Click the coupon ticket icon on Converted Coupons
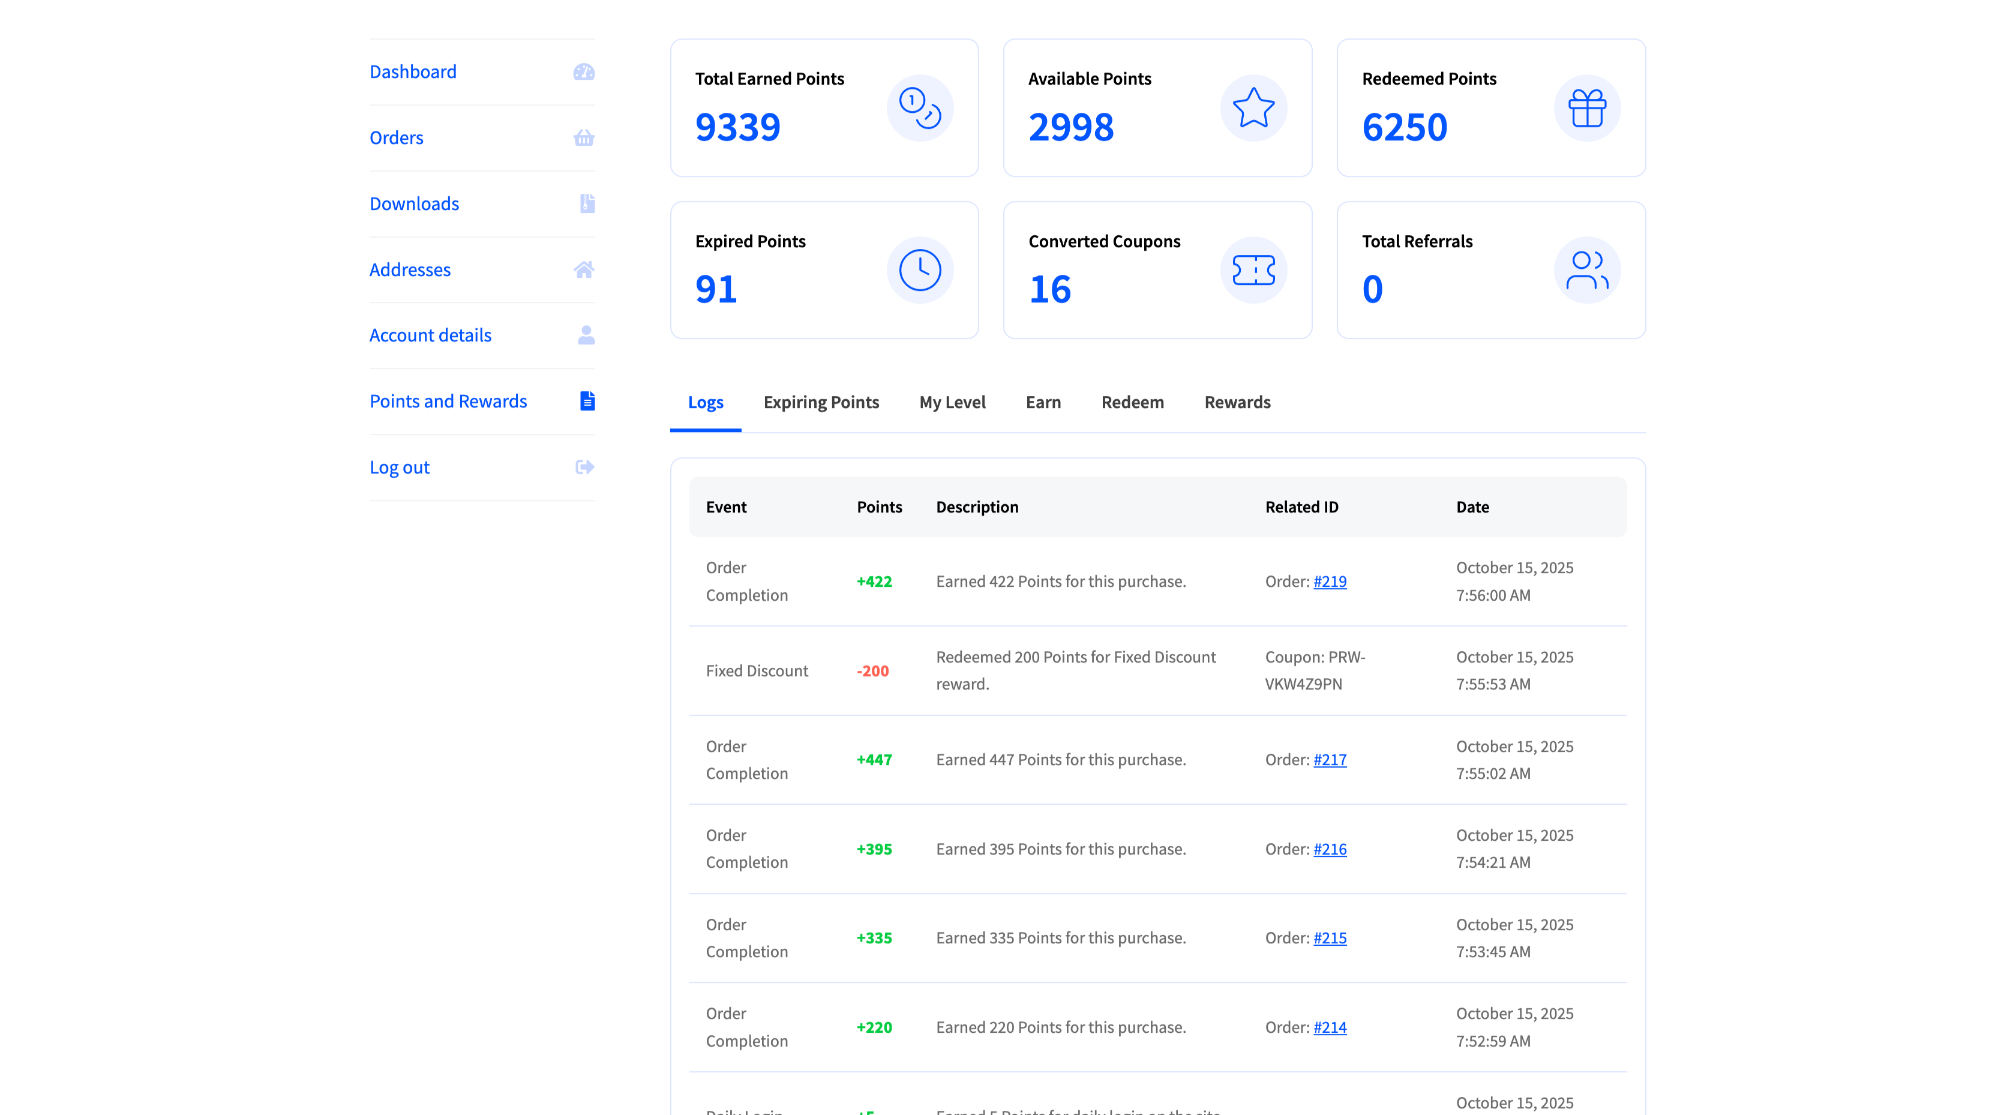Image resolution: width=2016 pixels, height=1115 pixels. point(1254,269)
